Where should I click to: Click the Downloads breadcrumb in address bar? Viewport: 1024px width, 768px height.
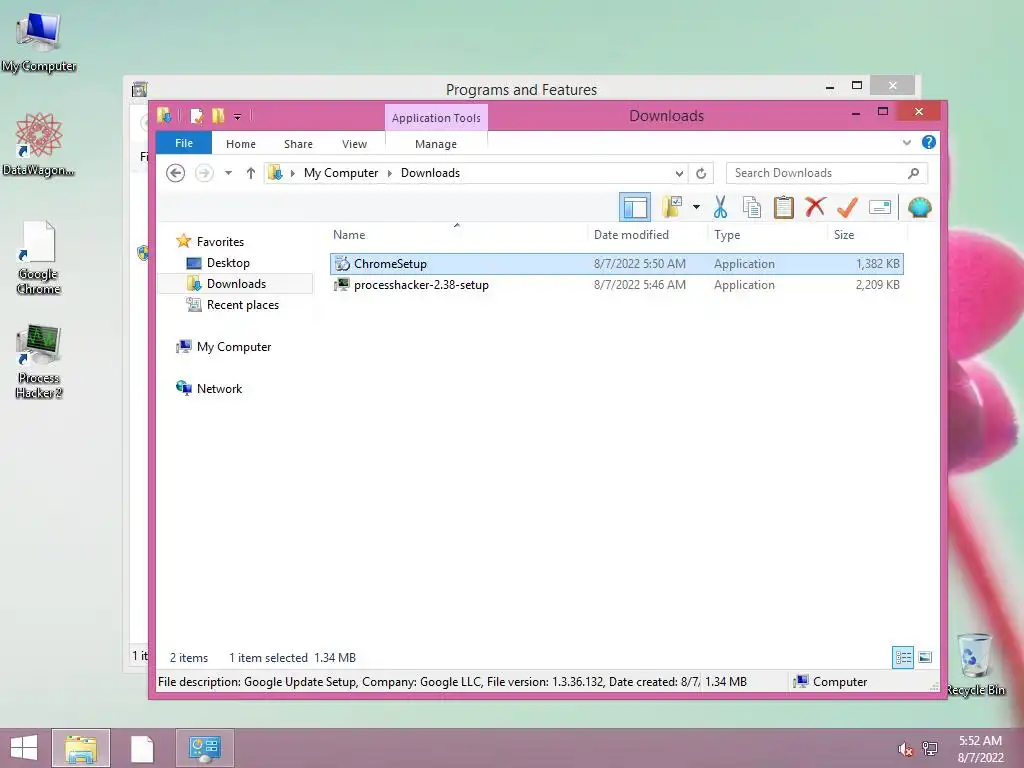(430, 173)
